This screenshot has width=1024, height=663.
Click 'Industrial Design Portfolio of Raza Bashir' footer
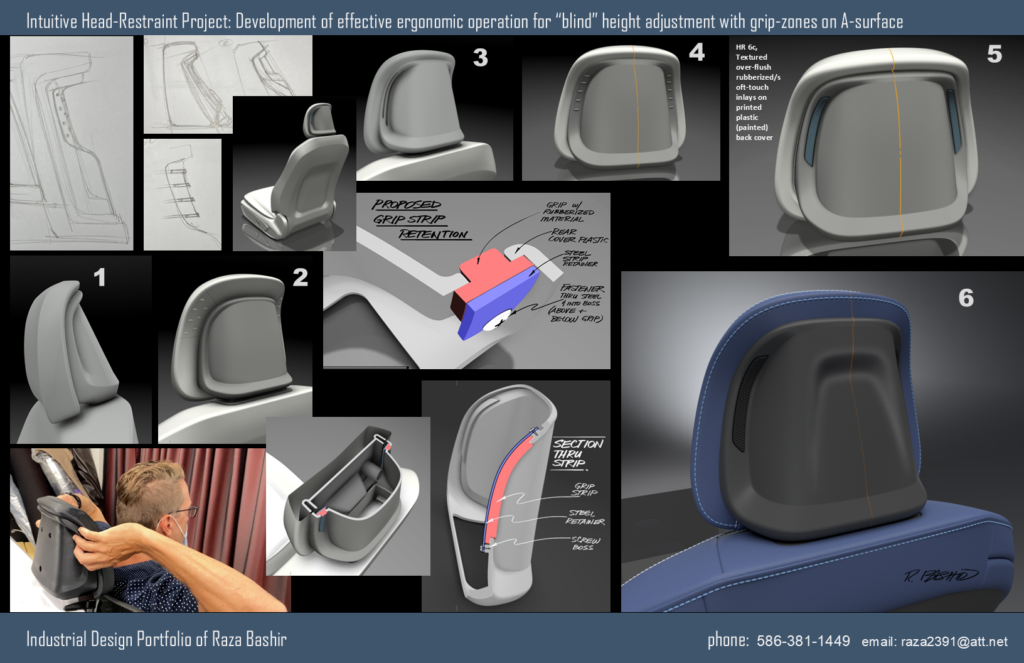coord(157,641)
